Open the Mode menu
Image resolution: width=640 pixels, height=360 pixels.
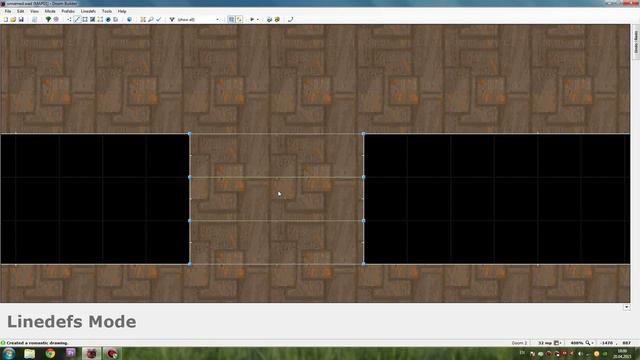[50, 11]
